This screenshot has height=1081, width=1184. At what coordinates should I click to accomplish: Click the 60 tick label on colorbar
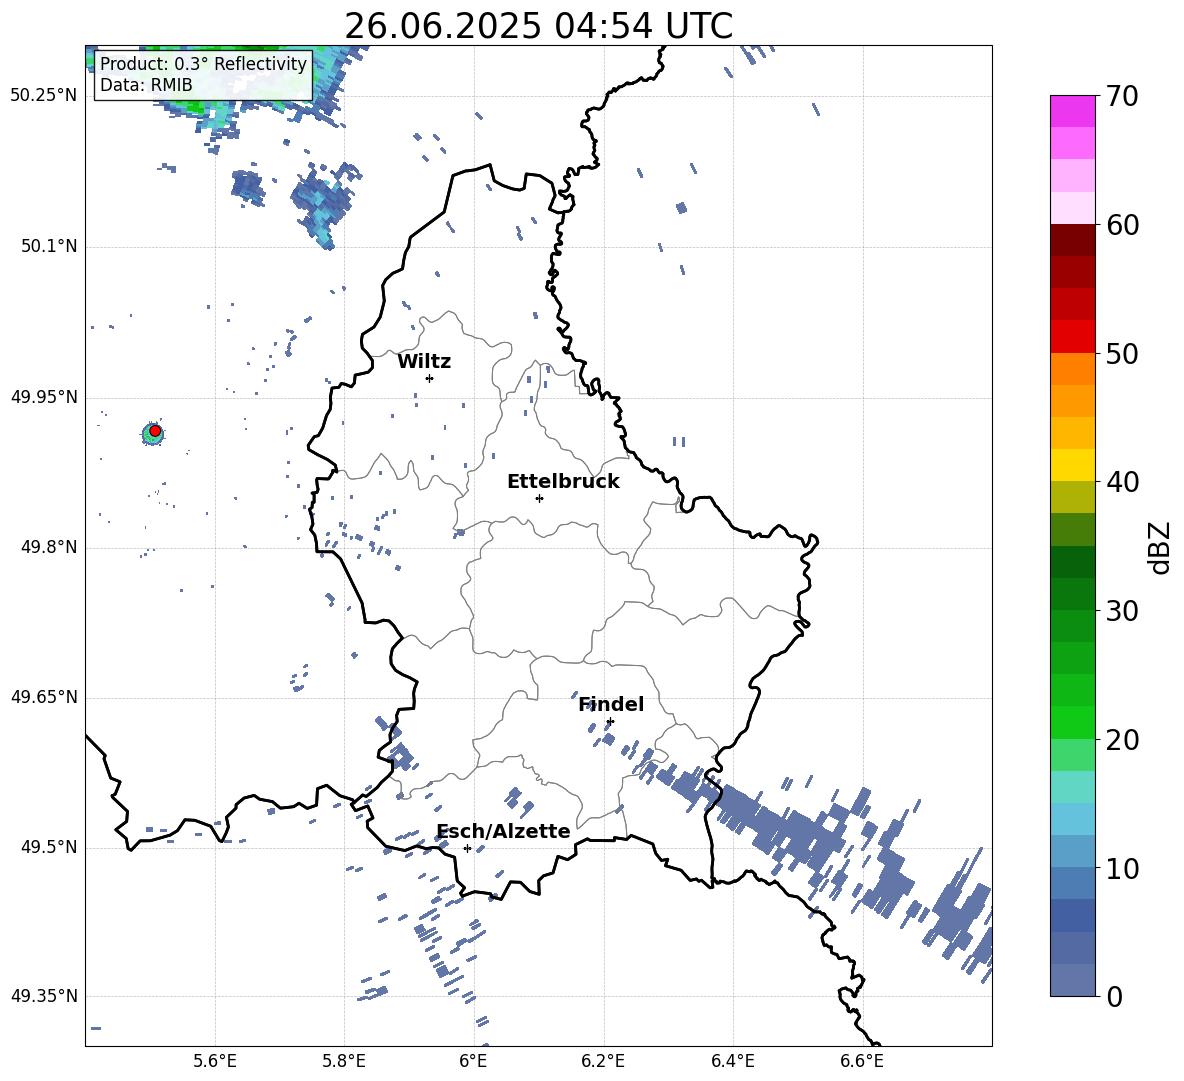[x=1122, y=225]
